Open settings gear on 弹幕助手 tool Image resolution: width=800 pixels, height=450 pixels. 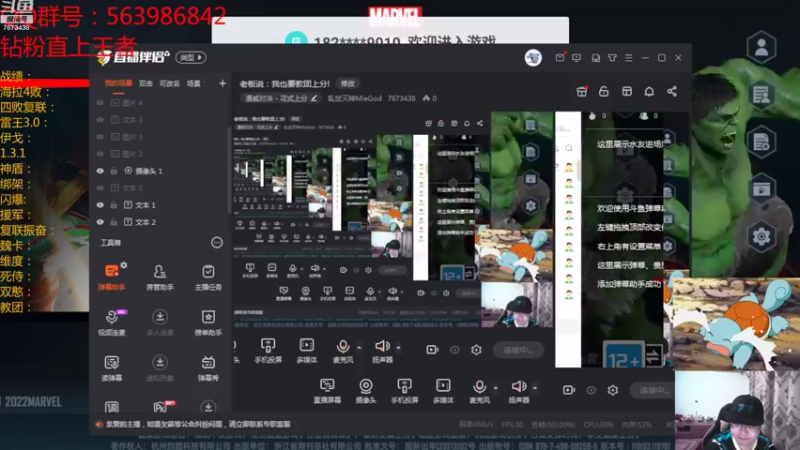click(x=124, y=265)
